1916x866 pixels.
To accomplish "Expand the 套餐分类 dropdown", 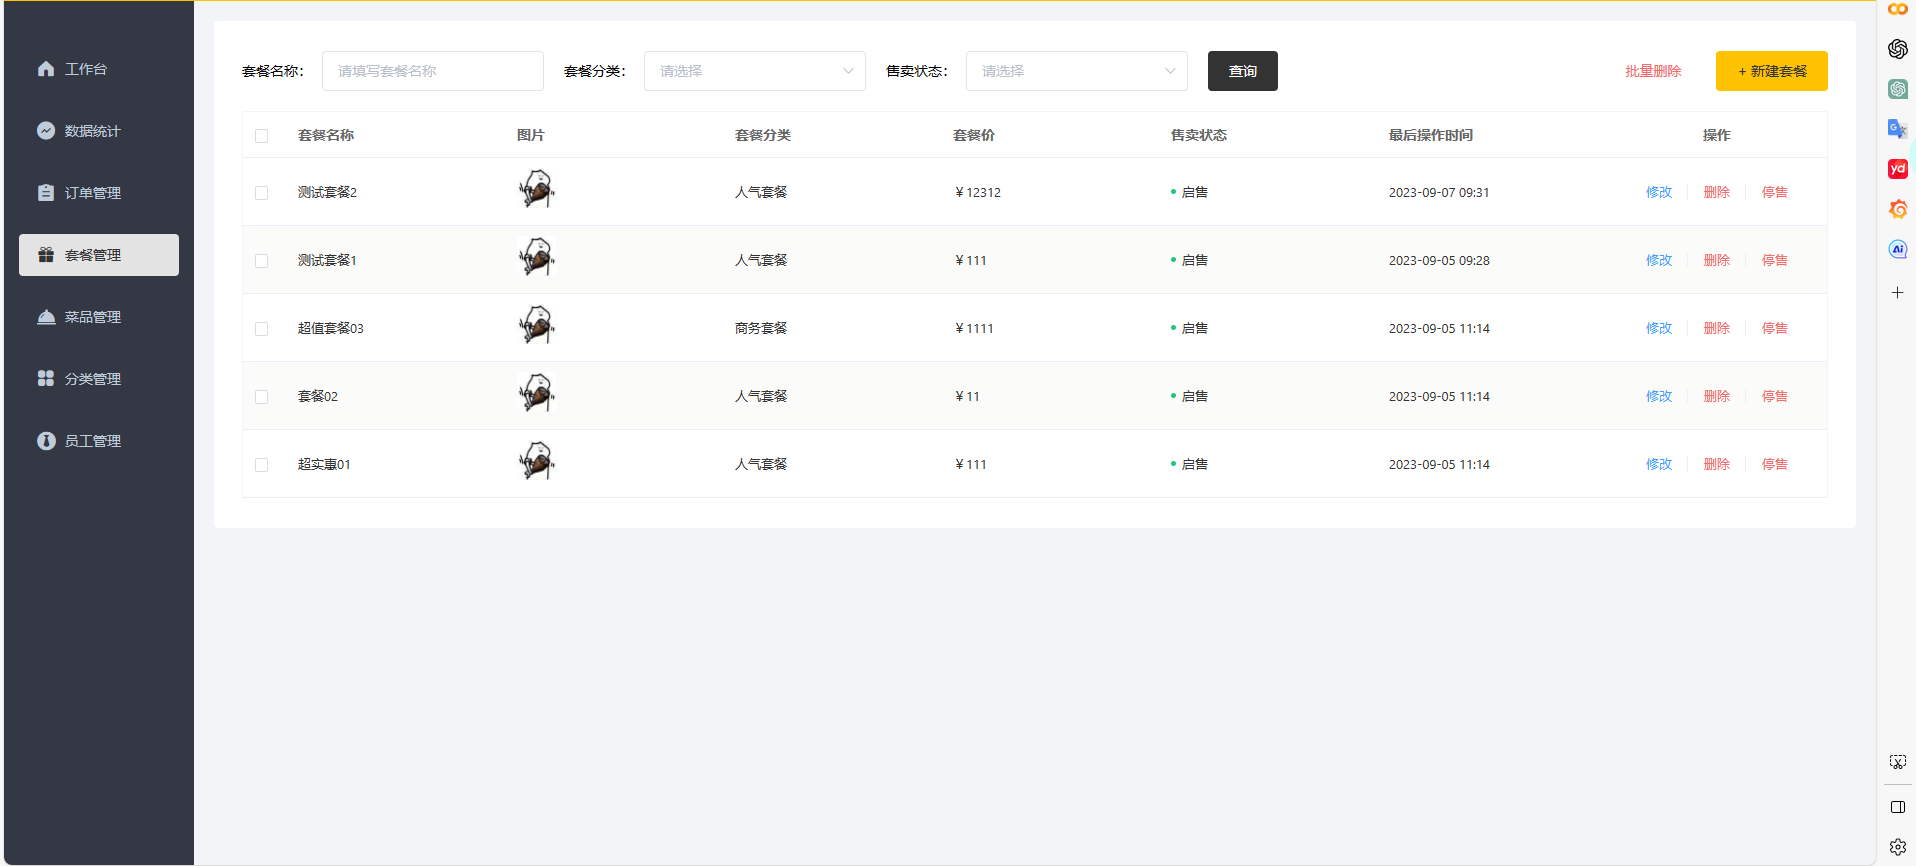I will click(754, 71).
